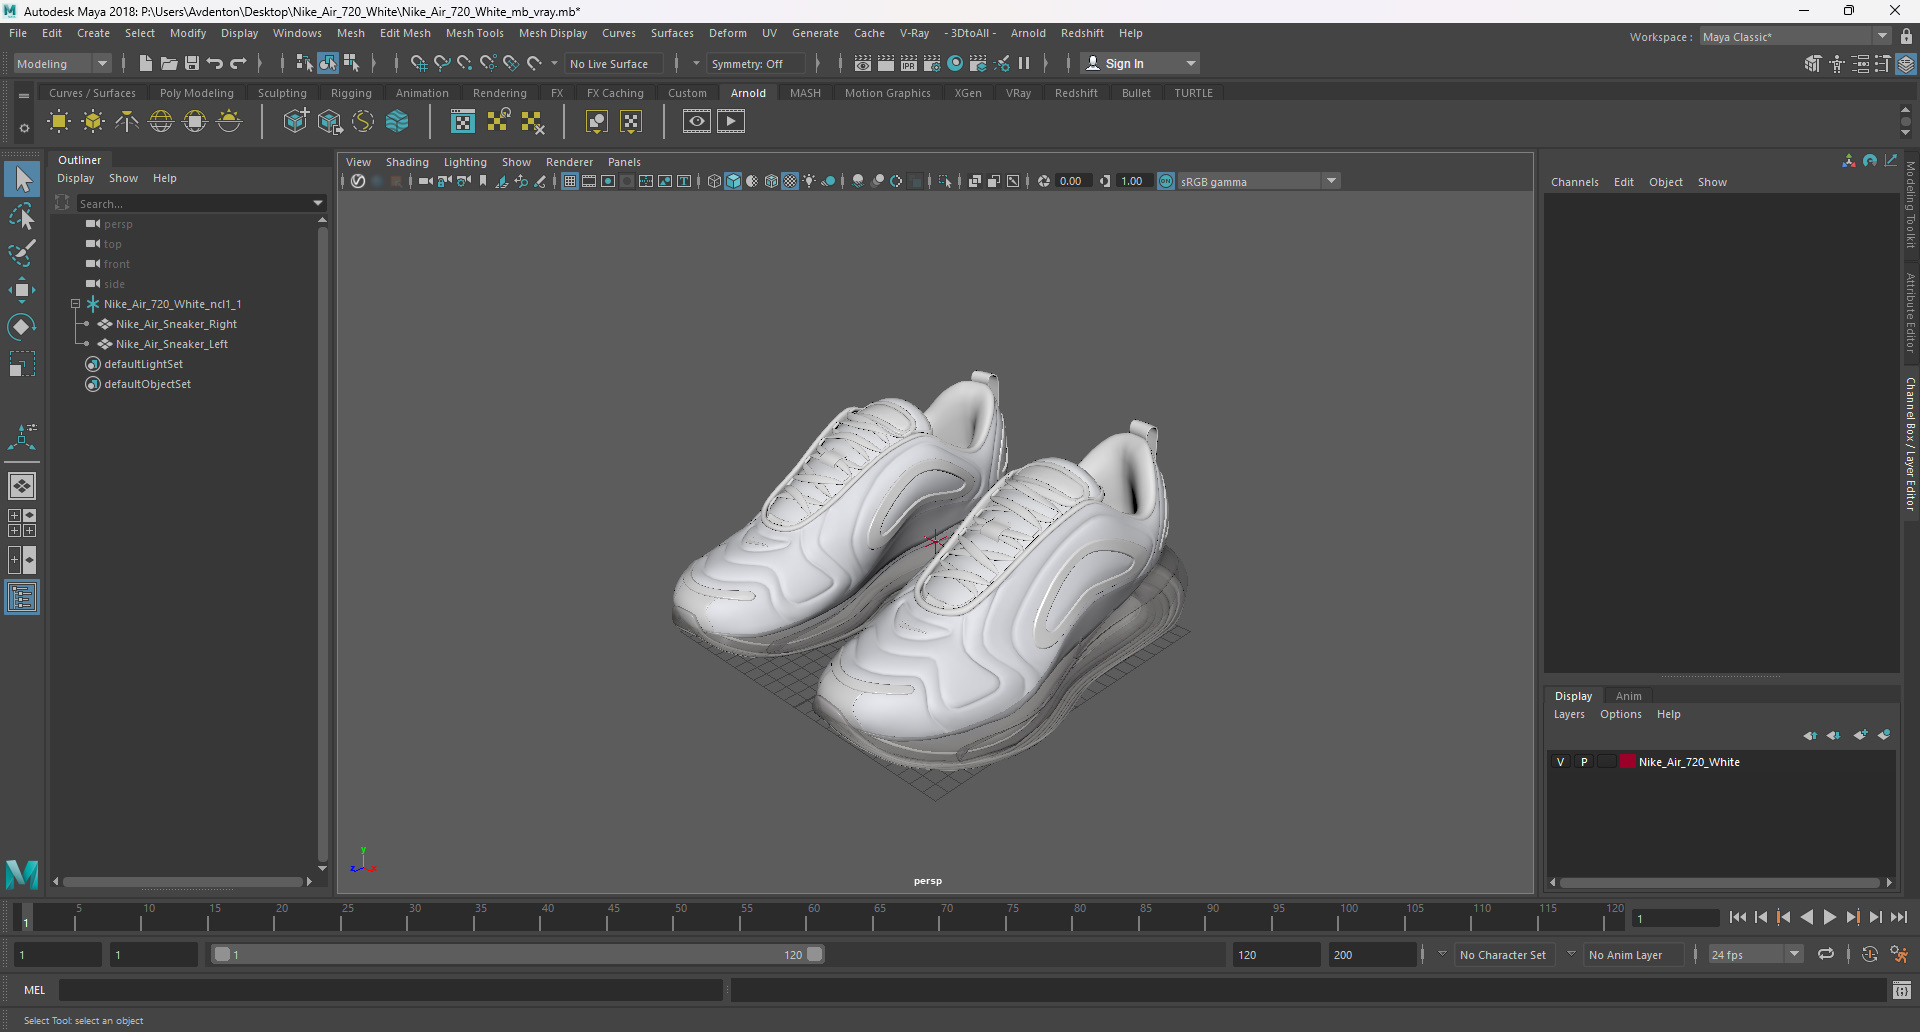Open the 24 fps frame rate dropdown
This screenshot has width=1920, height=1032.
(x=1795, y=954)
